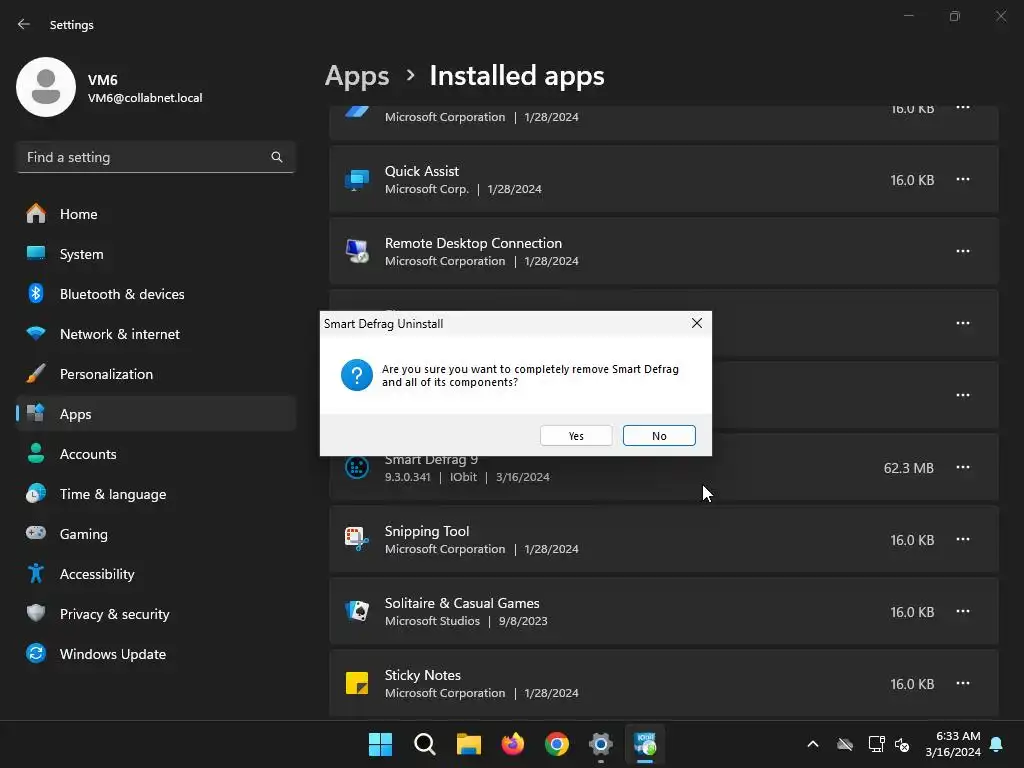Open more options for Sticky Notes
The width and height of the screenshot is (1024, 768).
[962, 683]
